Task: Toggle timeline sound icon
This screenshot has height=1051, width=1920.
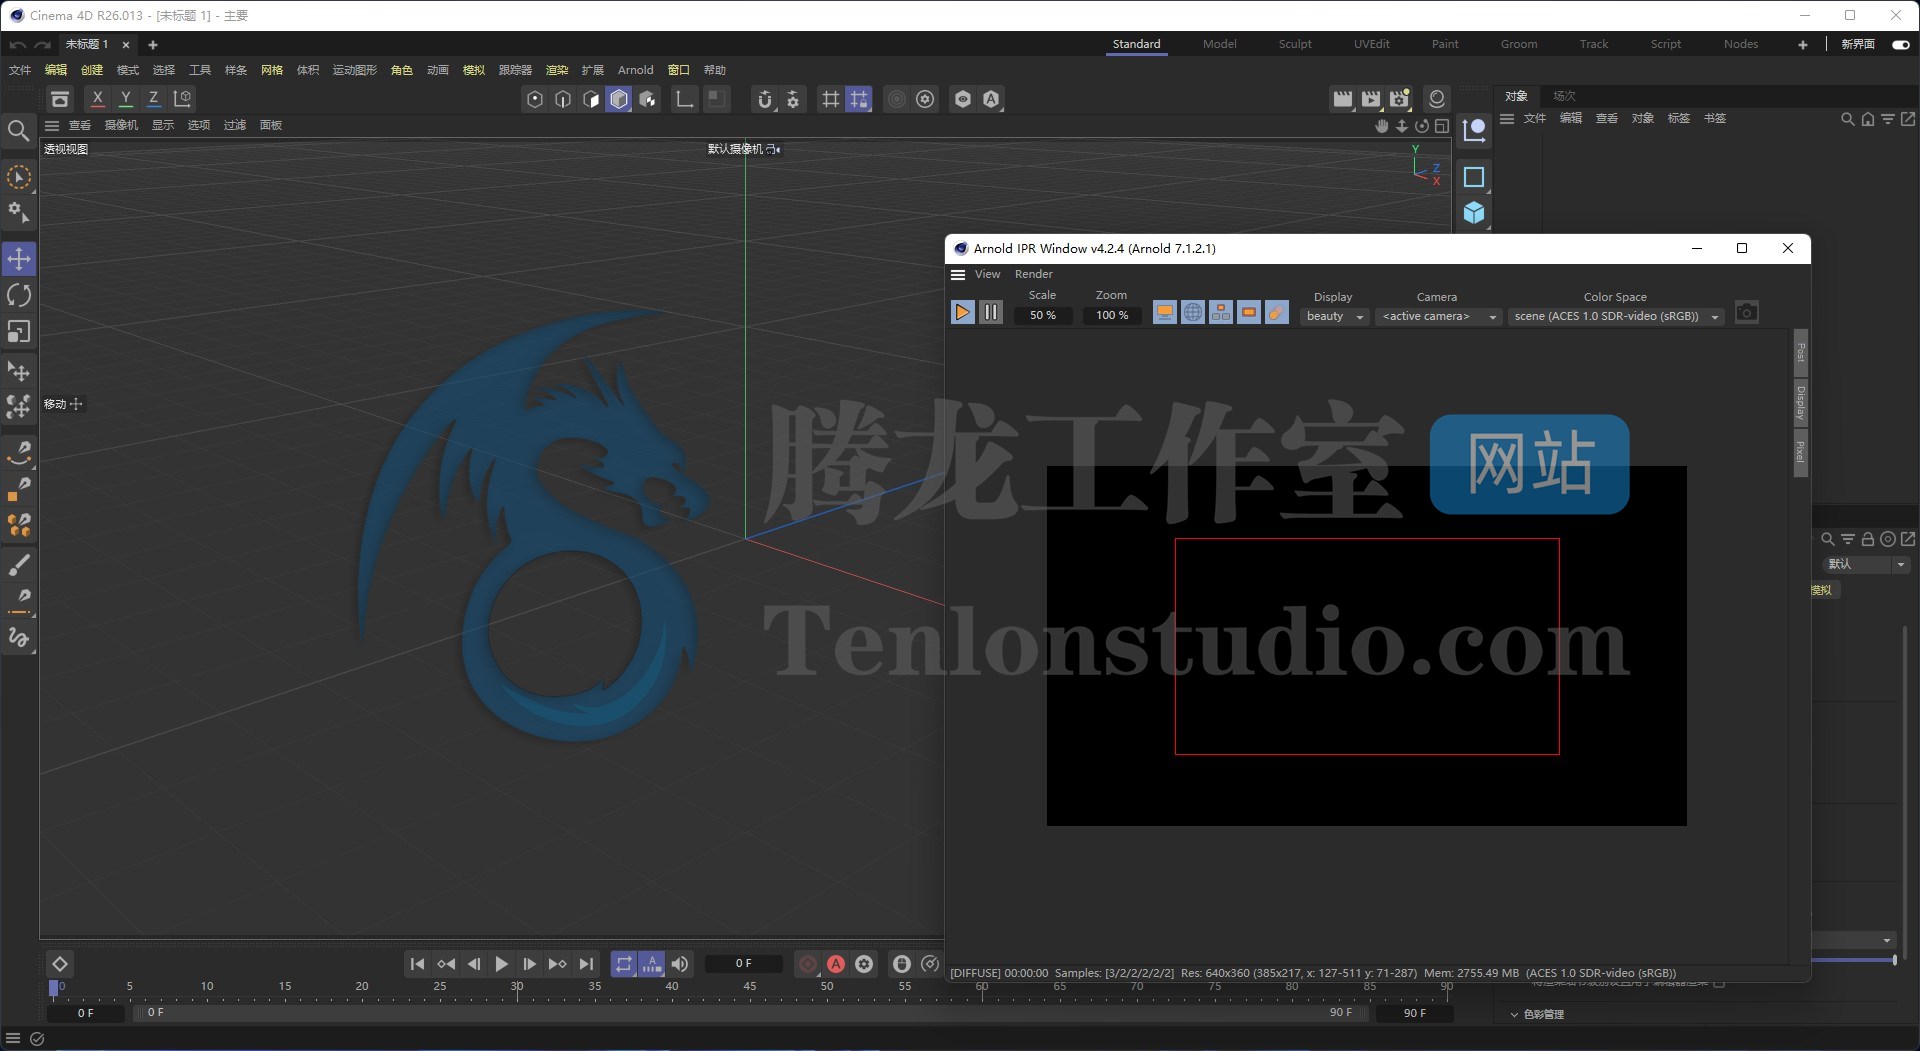Action: click(680, 964)
